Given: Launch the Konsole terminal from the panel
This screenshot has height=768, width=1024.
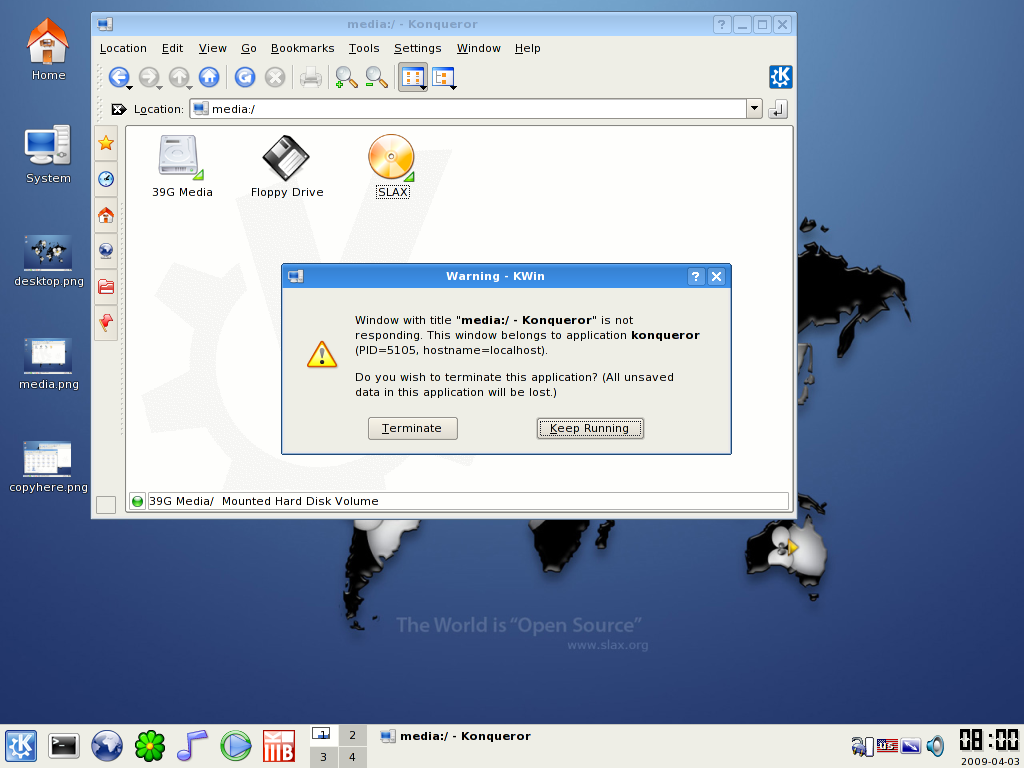Looking at the screenshot, I should pos(64,745).
